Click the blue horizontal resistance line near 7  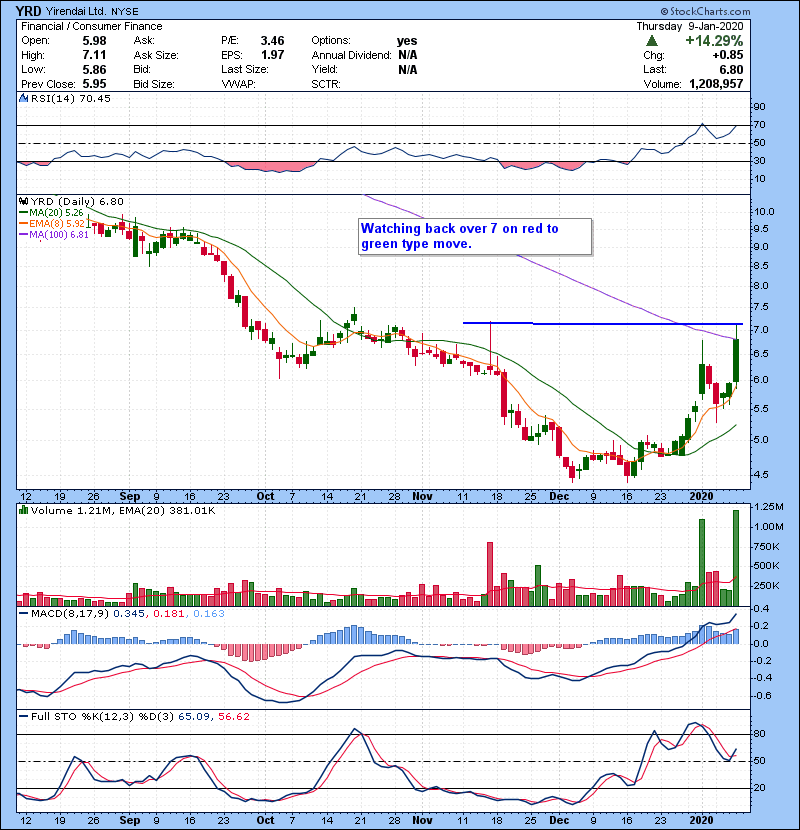coord(603,323)
